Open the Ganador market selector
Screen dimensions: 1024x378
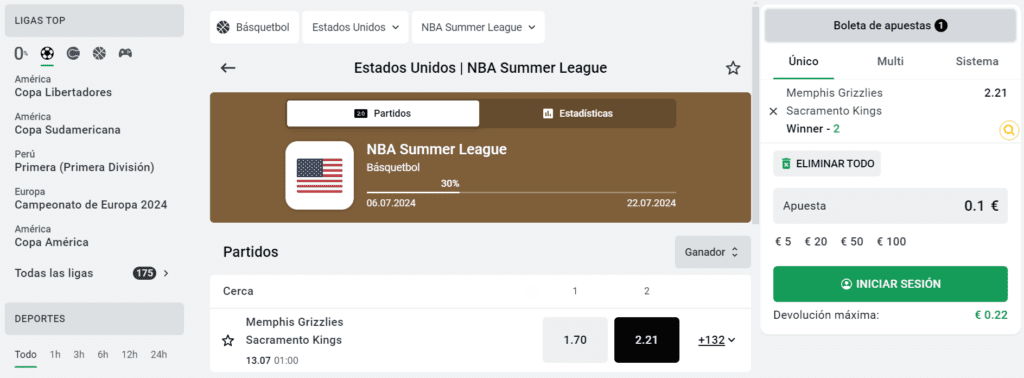[712, 252]
